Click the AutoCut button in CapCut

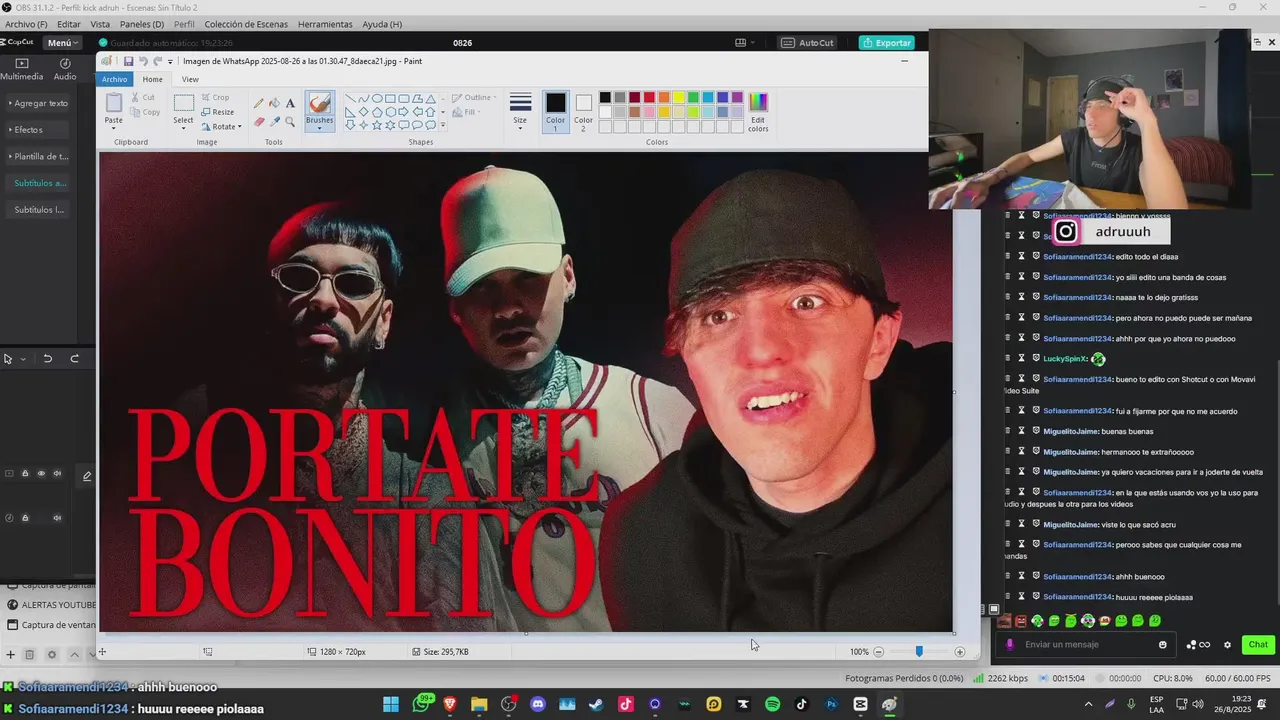pyautogui.click(x=808, y=43)
